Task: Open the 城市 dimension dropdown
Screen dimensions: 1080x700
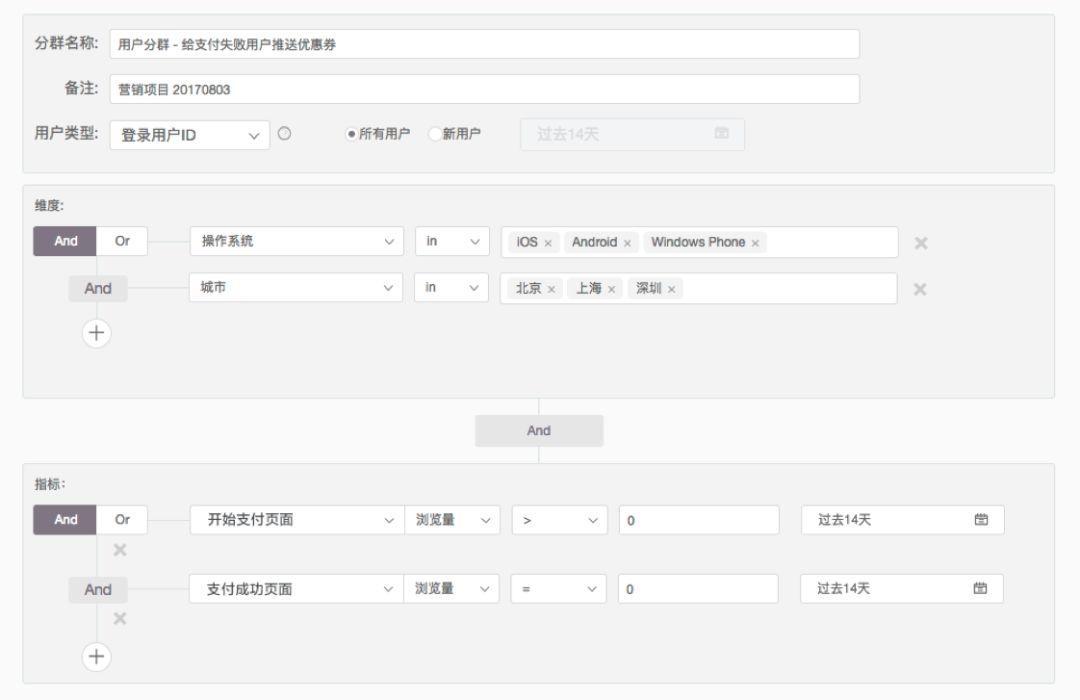Action: tap(296, 287)
